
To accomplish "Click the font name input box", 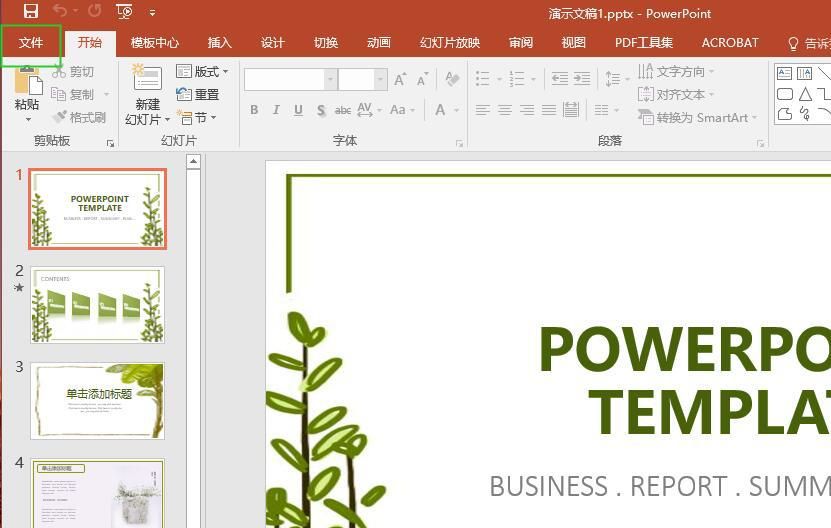I will coord(284,80).
